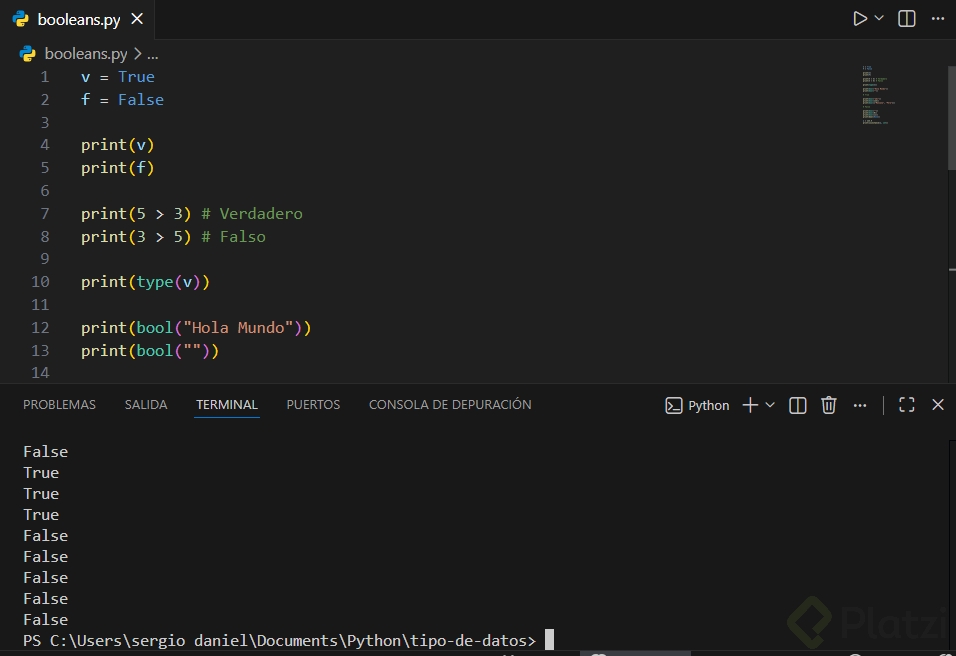Image resolution: width=956 pixels, height=656 pixels.
Task: Click on 'v = True' code line
Action: pyautogui.click(x=118, y=77)
